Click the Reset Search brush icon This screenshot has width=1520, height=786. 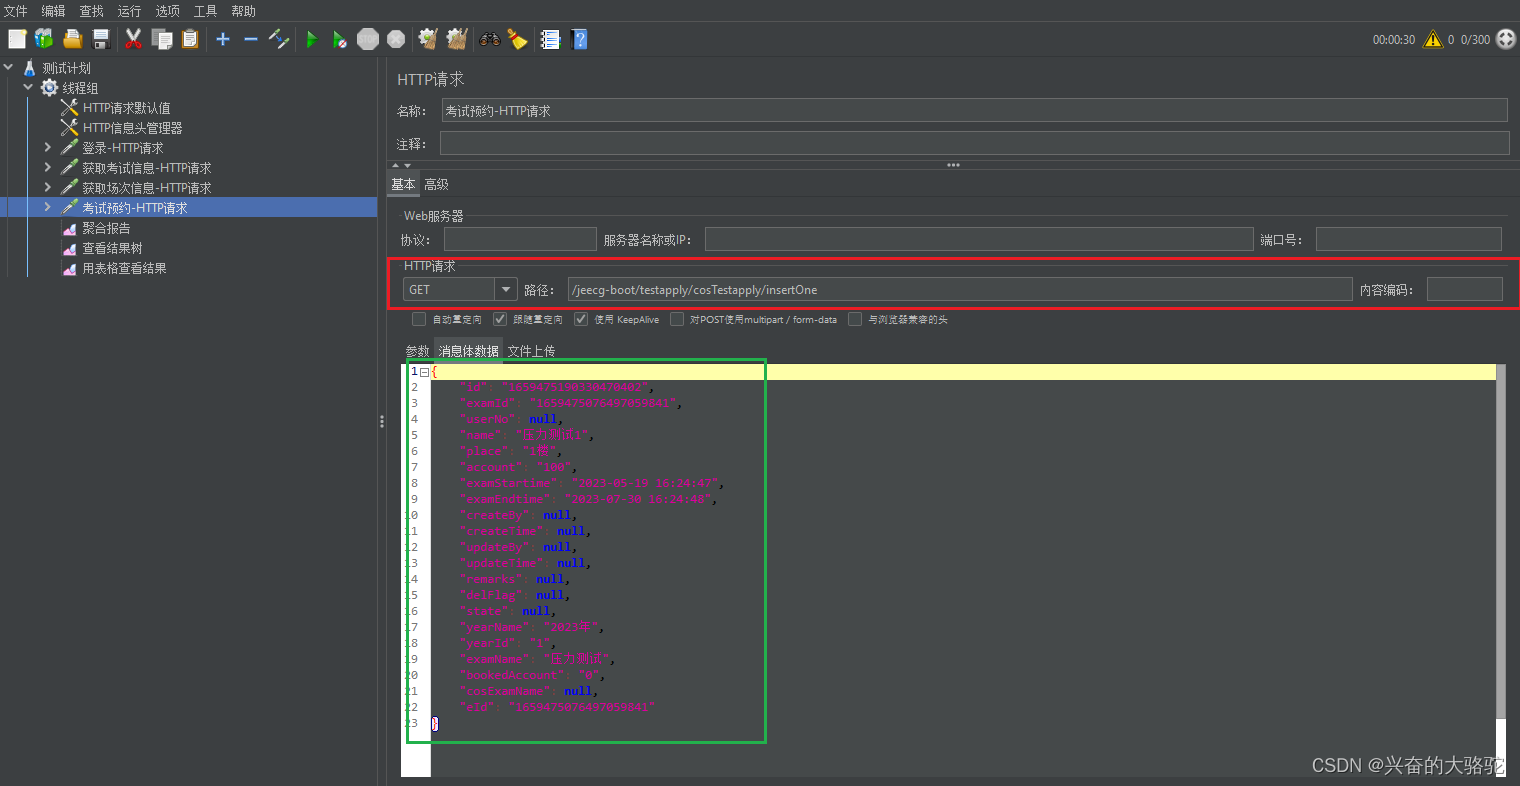point(517,39)
